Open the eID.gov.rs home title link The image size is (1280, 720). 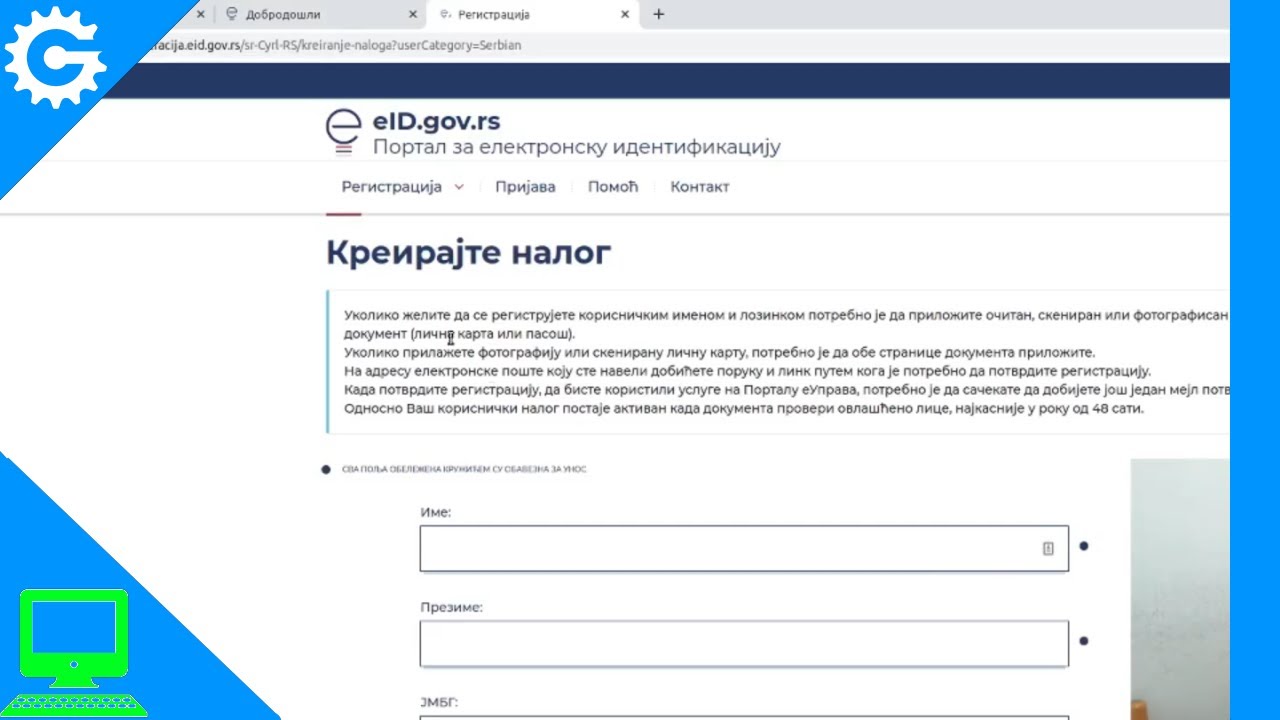[x=436, y=122]
